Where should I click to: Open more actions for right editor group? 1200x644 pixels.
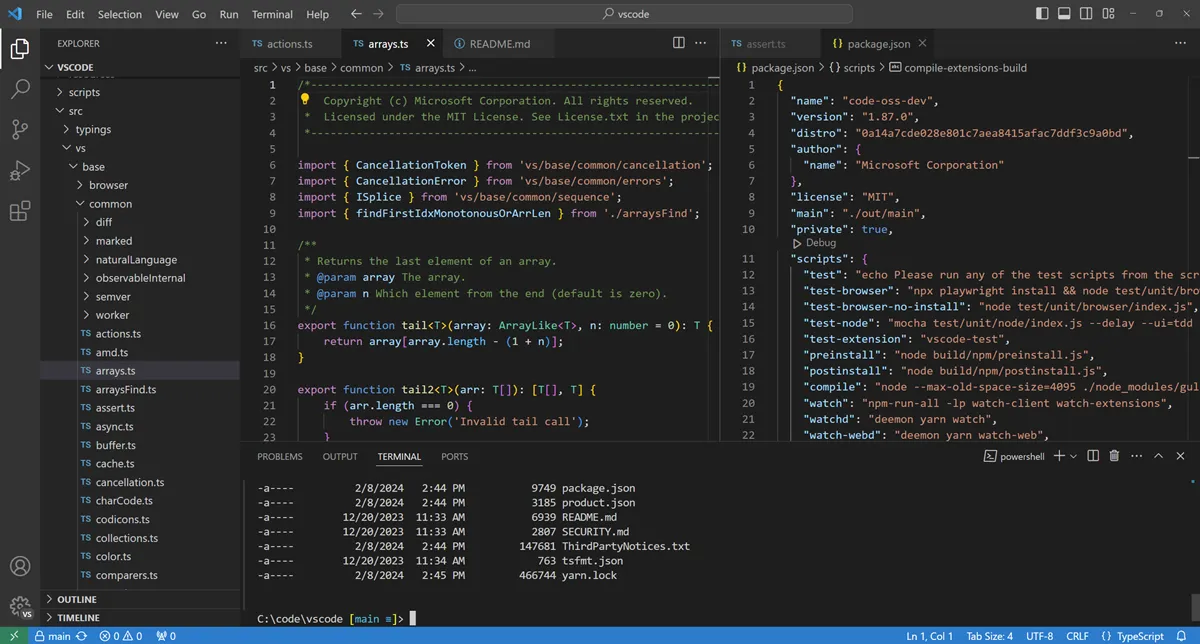pyautogui.click(x=1179, y=44)
